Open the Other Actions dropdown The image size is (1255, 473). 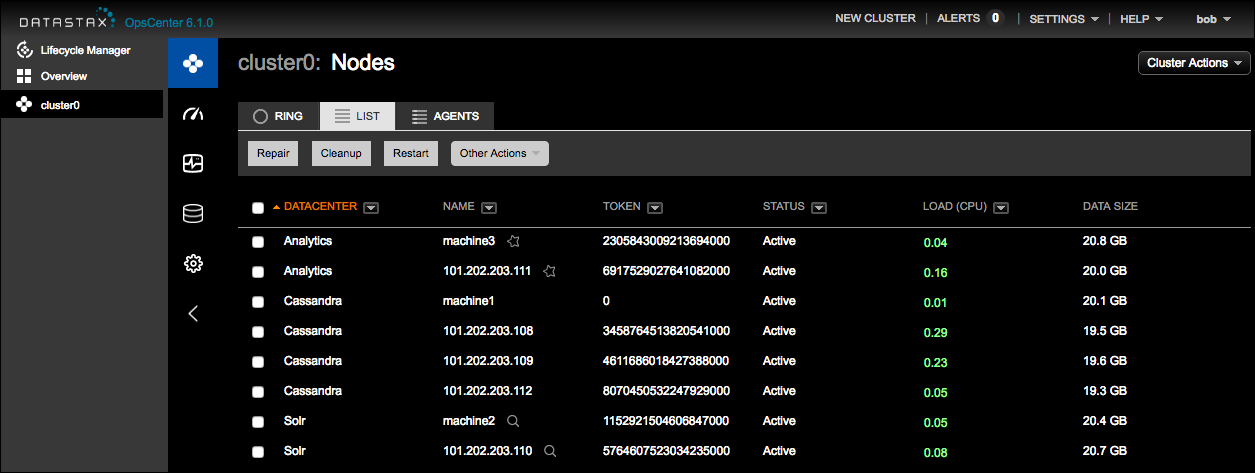500,153
